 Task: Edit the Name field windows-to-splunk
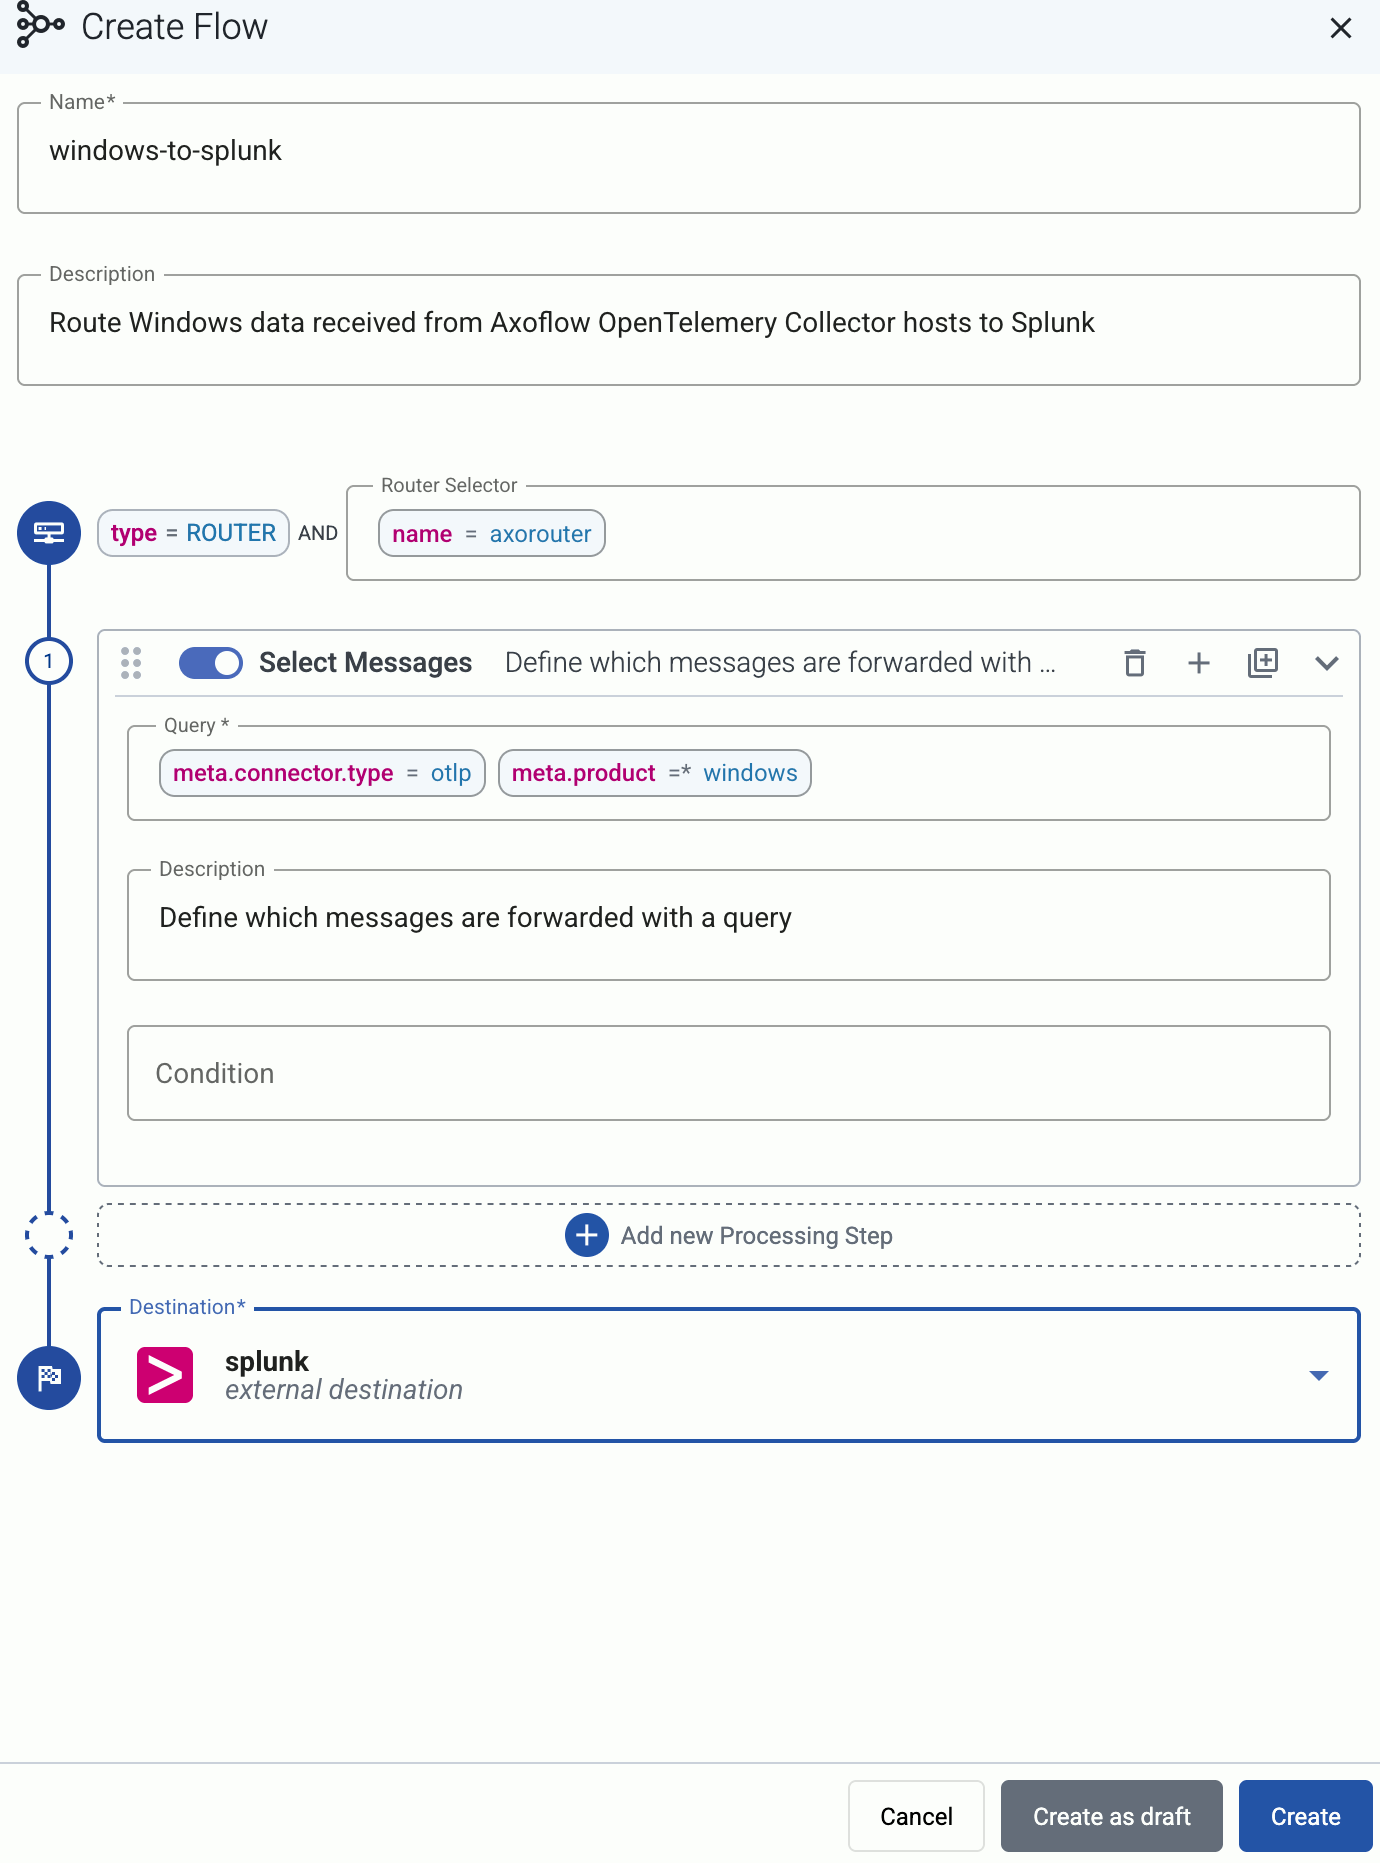coord(689,158)
